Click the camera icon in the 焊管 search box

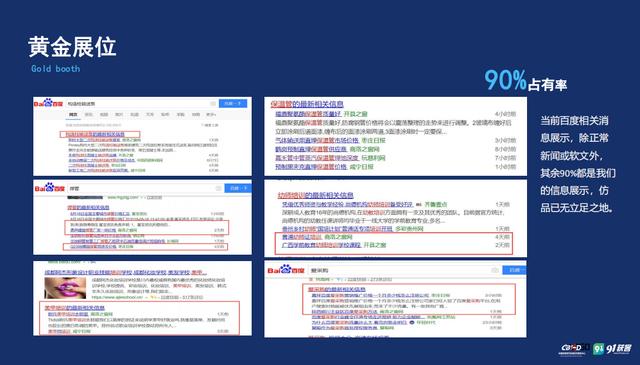click(218, 188)
